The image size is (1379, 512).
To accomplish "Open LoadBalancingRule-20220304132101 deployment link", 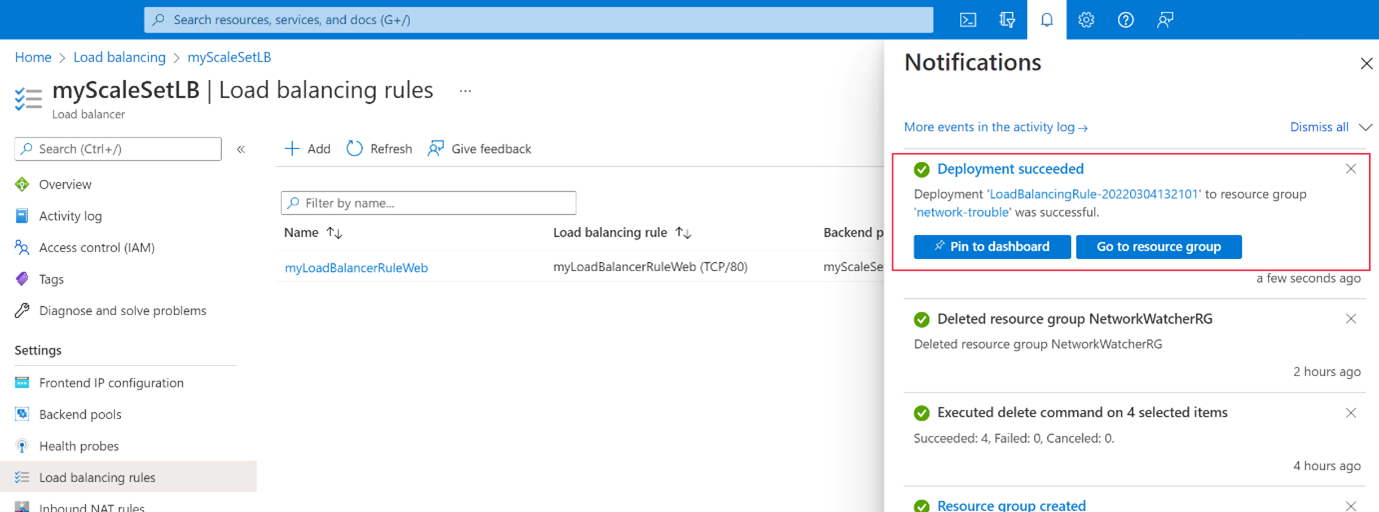I will tap(1095, 194).
